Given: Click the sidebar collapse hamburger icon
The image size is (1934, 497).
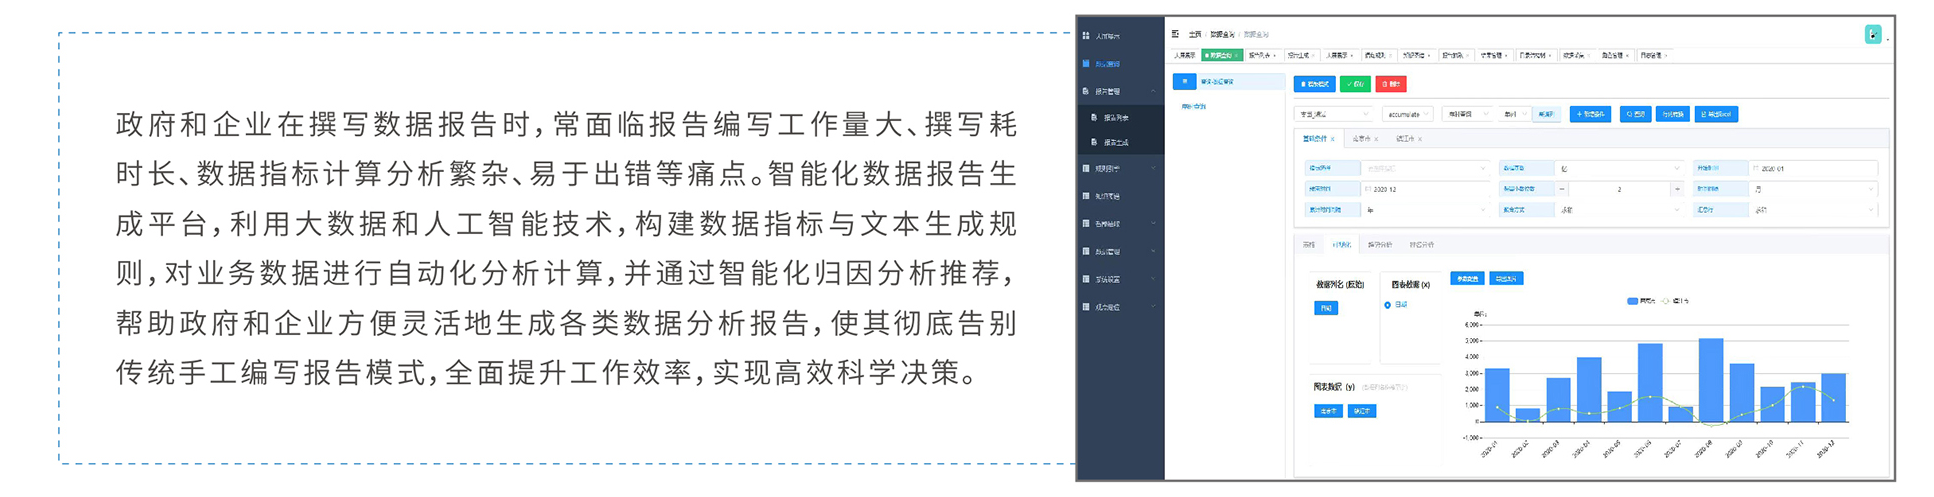Looking at the screenshot, I should coord(1175,34).
